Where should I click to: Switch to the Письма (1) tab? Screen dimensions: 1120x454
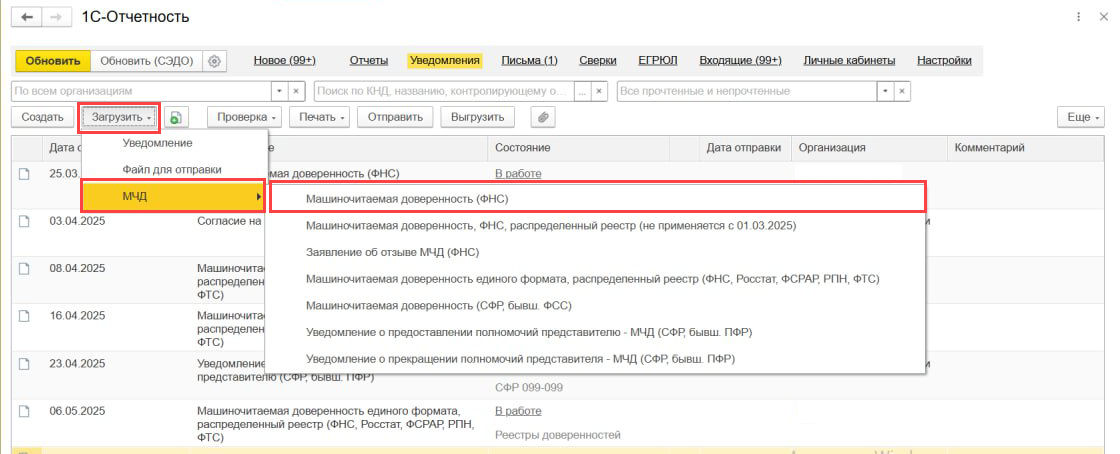[529, 61]
